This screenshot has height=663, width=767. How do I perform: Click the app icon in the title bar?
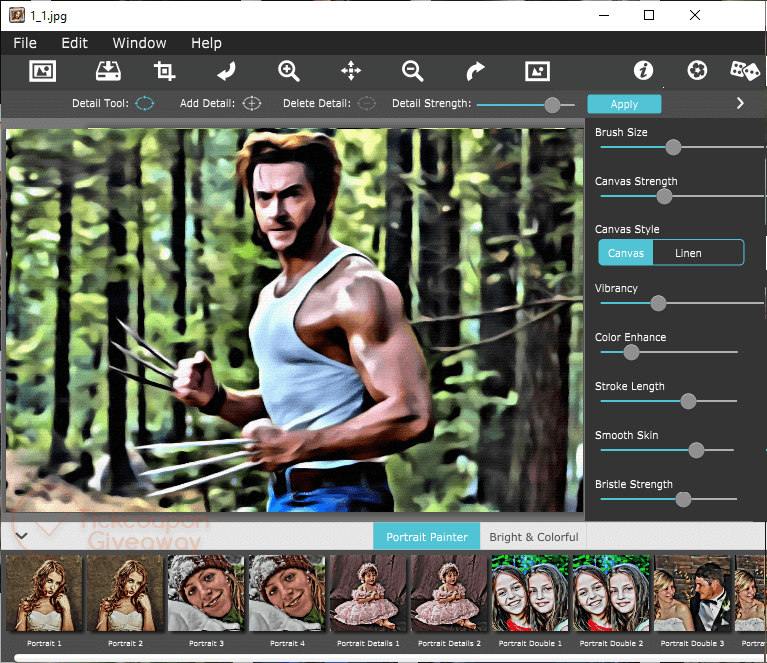[17, 15]
